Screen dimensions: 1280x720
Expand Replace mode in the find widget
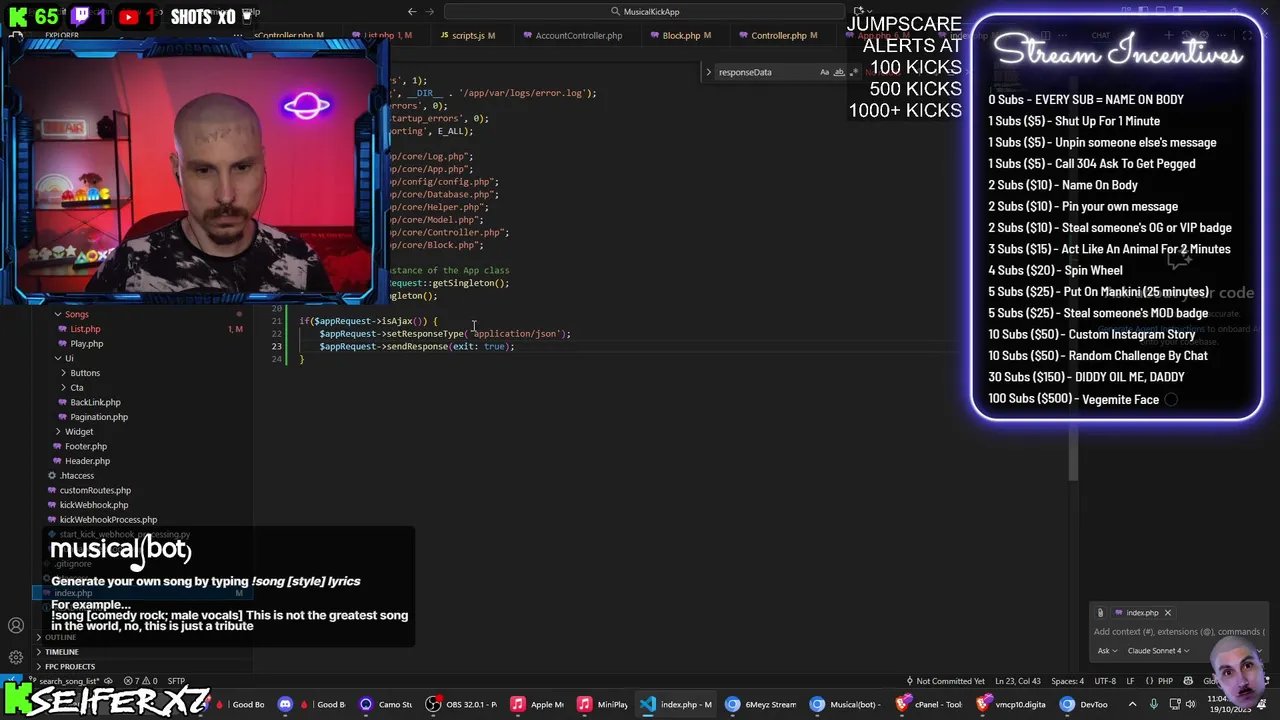[x=708, y=72]
